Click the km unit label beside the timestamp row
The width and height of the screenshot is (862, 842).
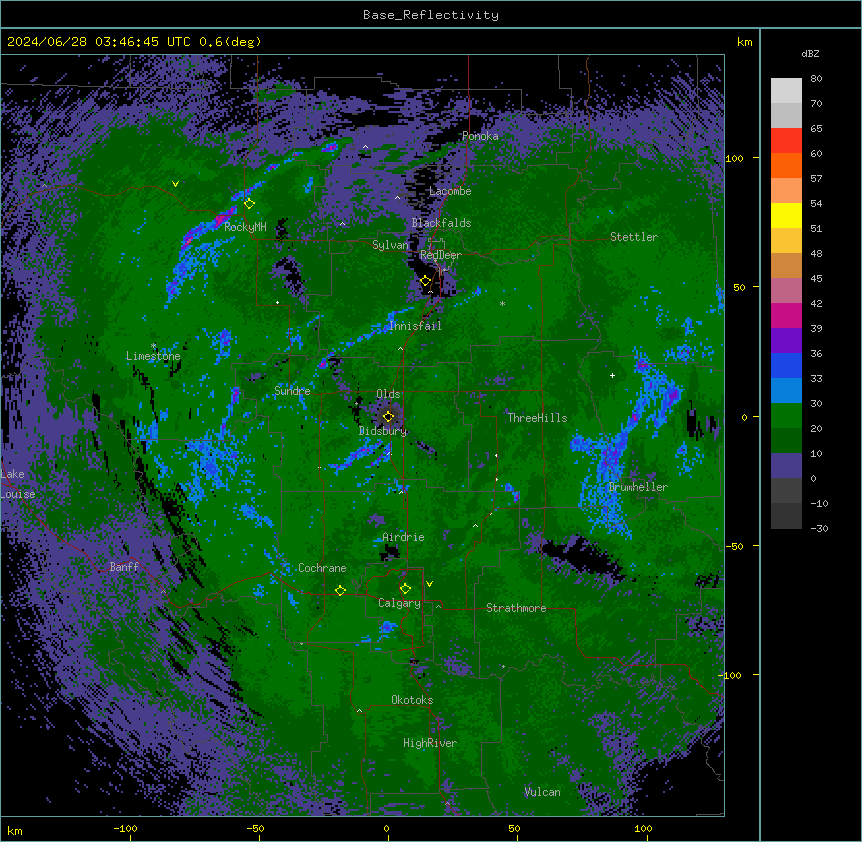[x=745, y=42]
